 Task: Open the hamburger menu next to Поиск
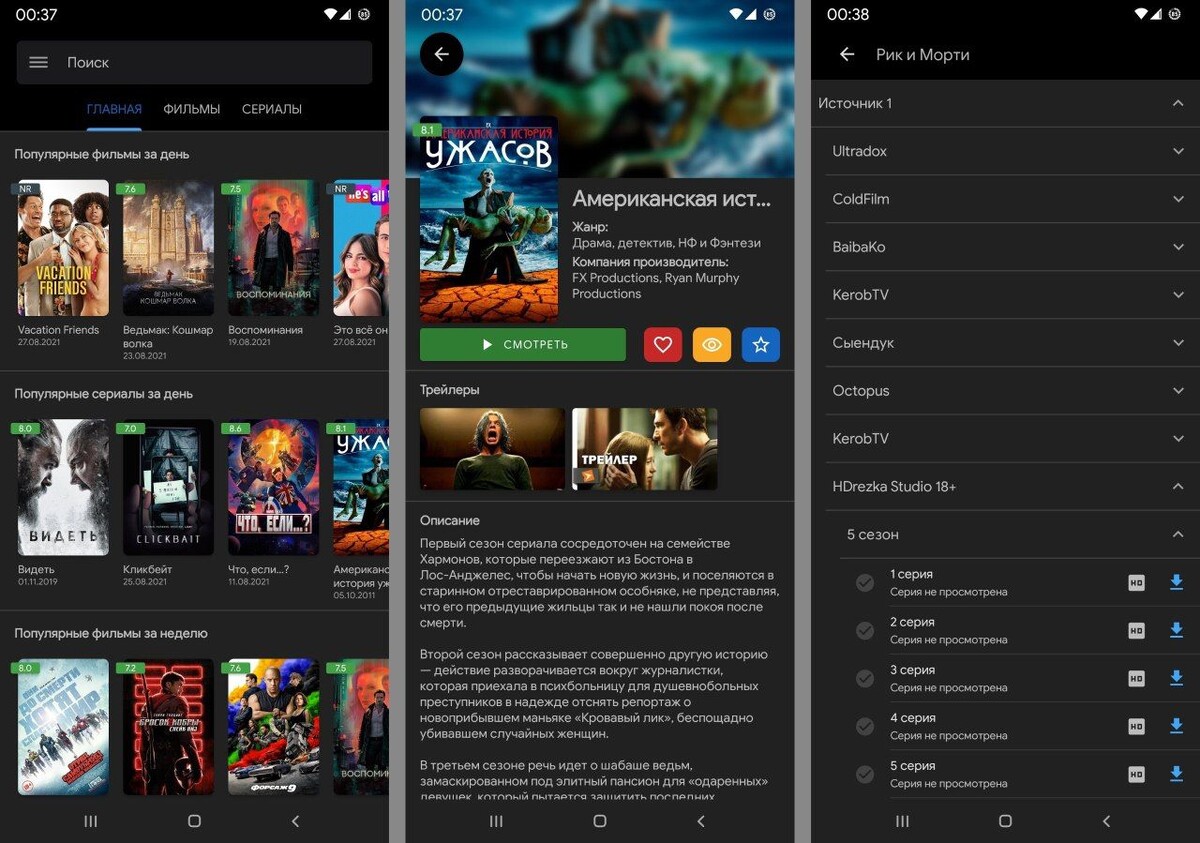(38, 61)
